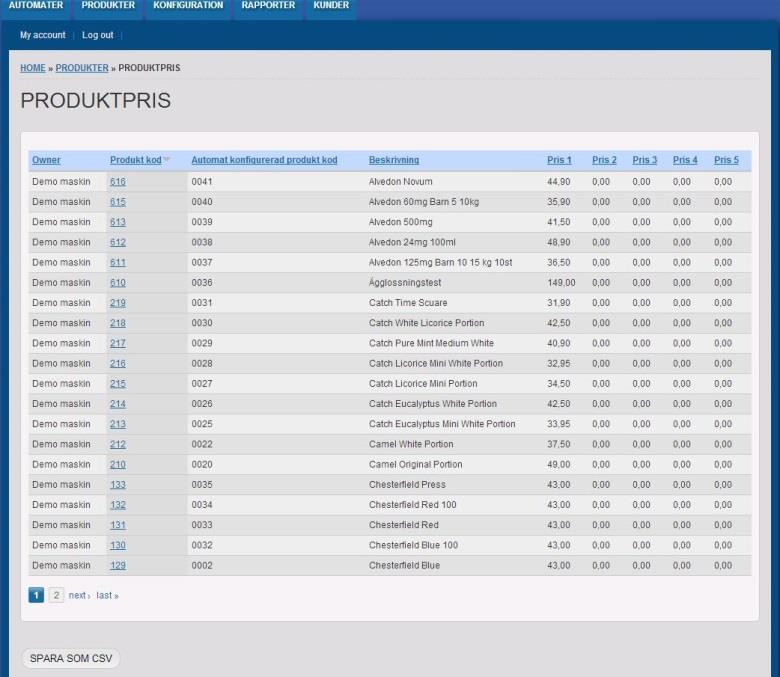Select Chesterfield Press description
Image resolution: width=780 pixels, height=677 pixels.
coord(407,485)
